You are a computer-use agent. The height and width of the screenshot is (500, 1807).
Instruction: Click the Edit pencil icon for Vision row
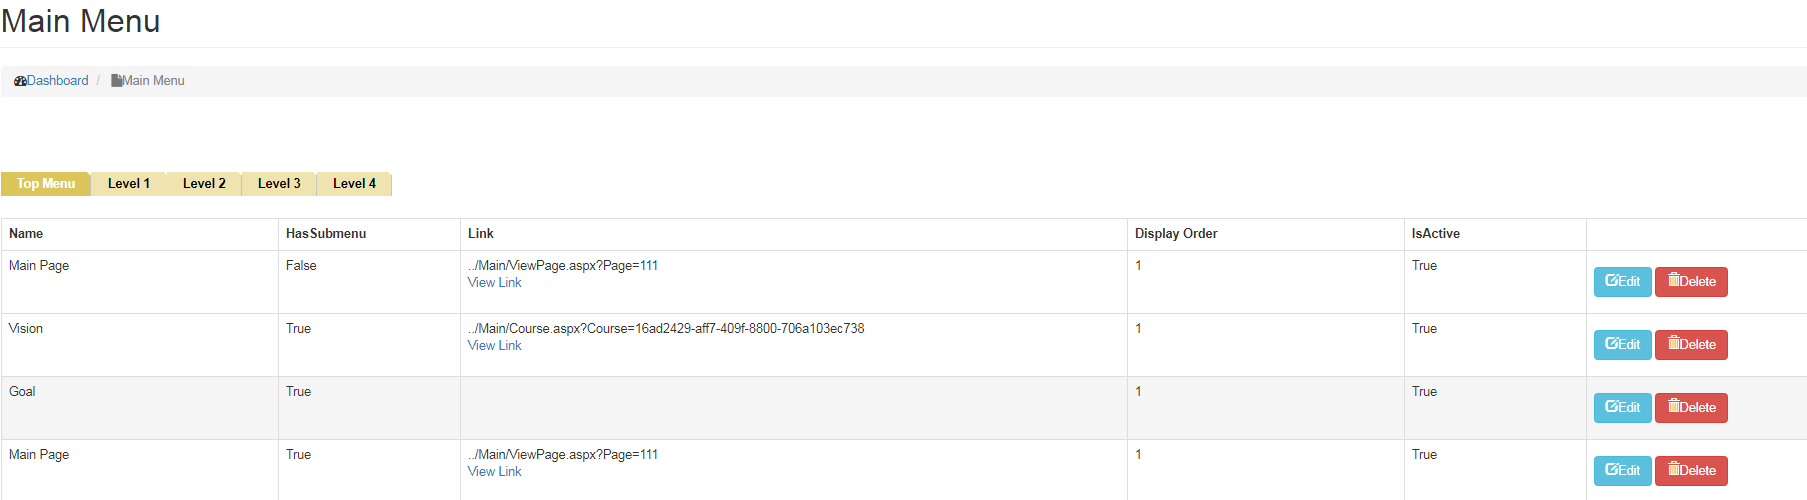tap(1611, 344)
